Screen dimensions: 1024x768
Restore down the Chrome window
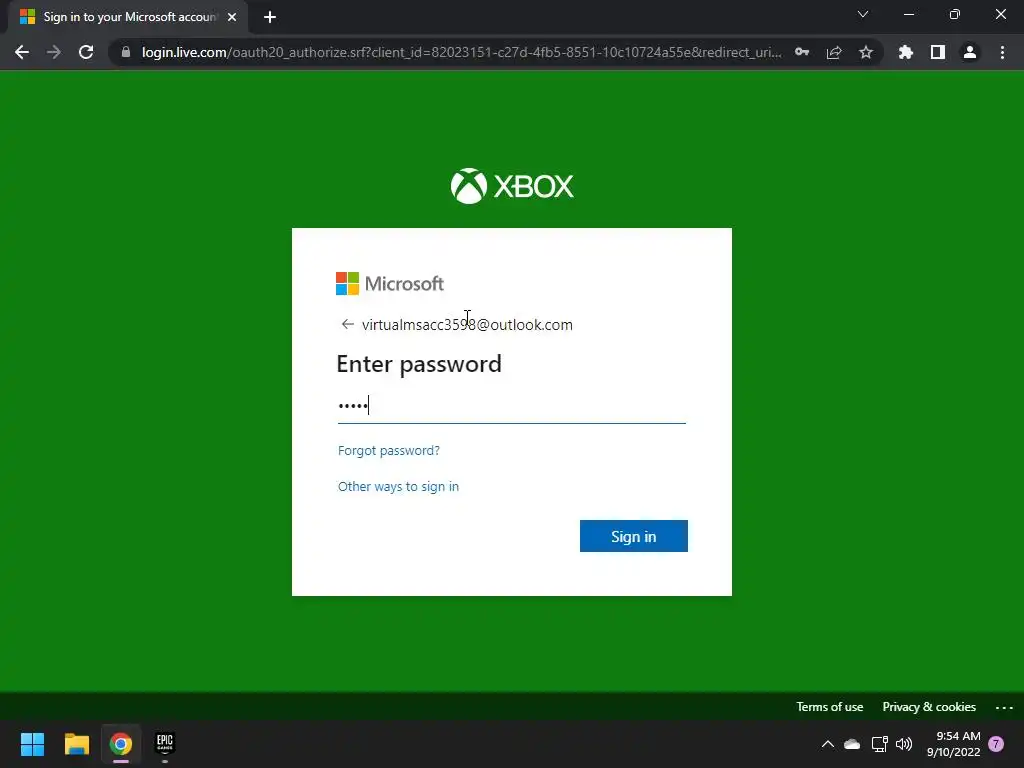(x=955, y=14)
